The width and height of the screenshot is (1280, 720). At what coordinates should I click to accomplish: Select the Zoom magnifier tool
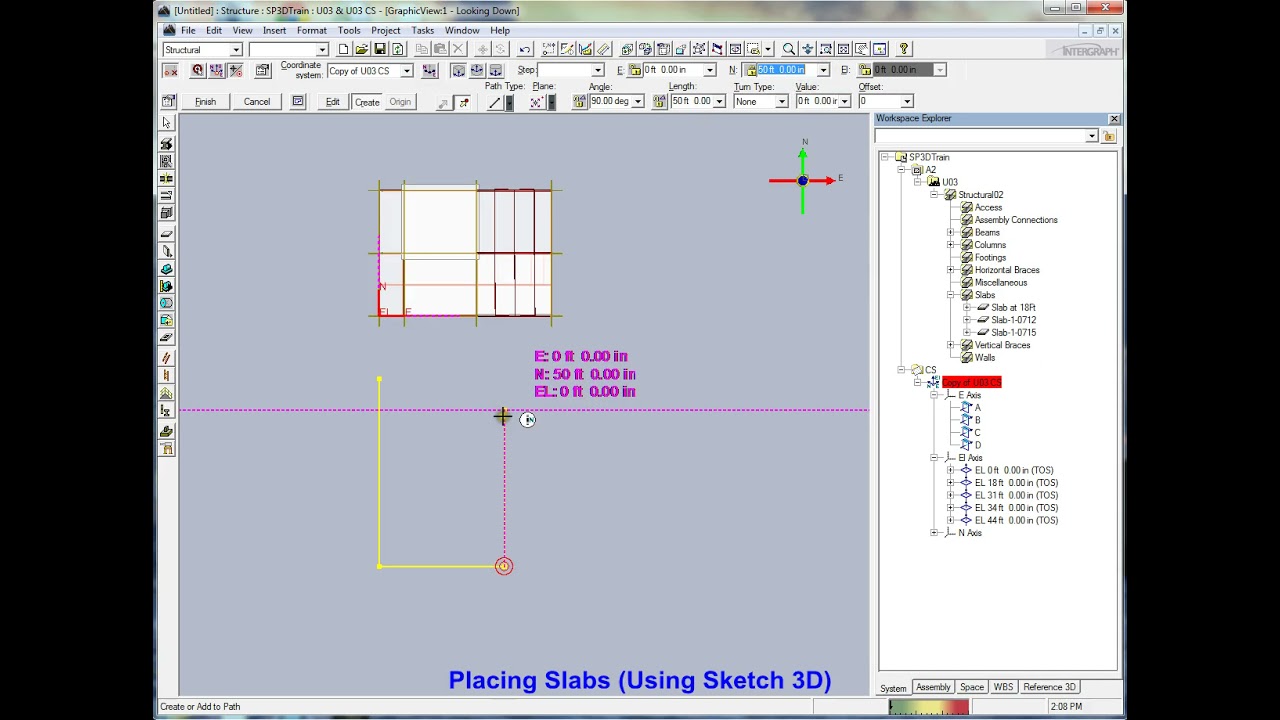(789, 49)
